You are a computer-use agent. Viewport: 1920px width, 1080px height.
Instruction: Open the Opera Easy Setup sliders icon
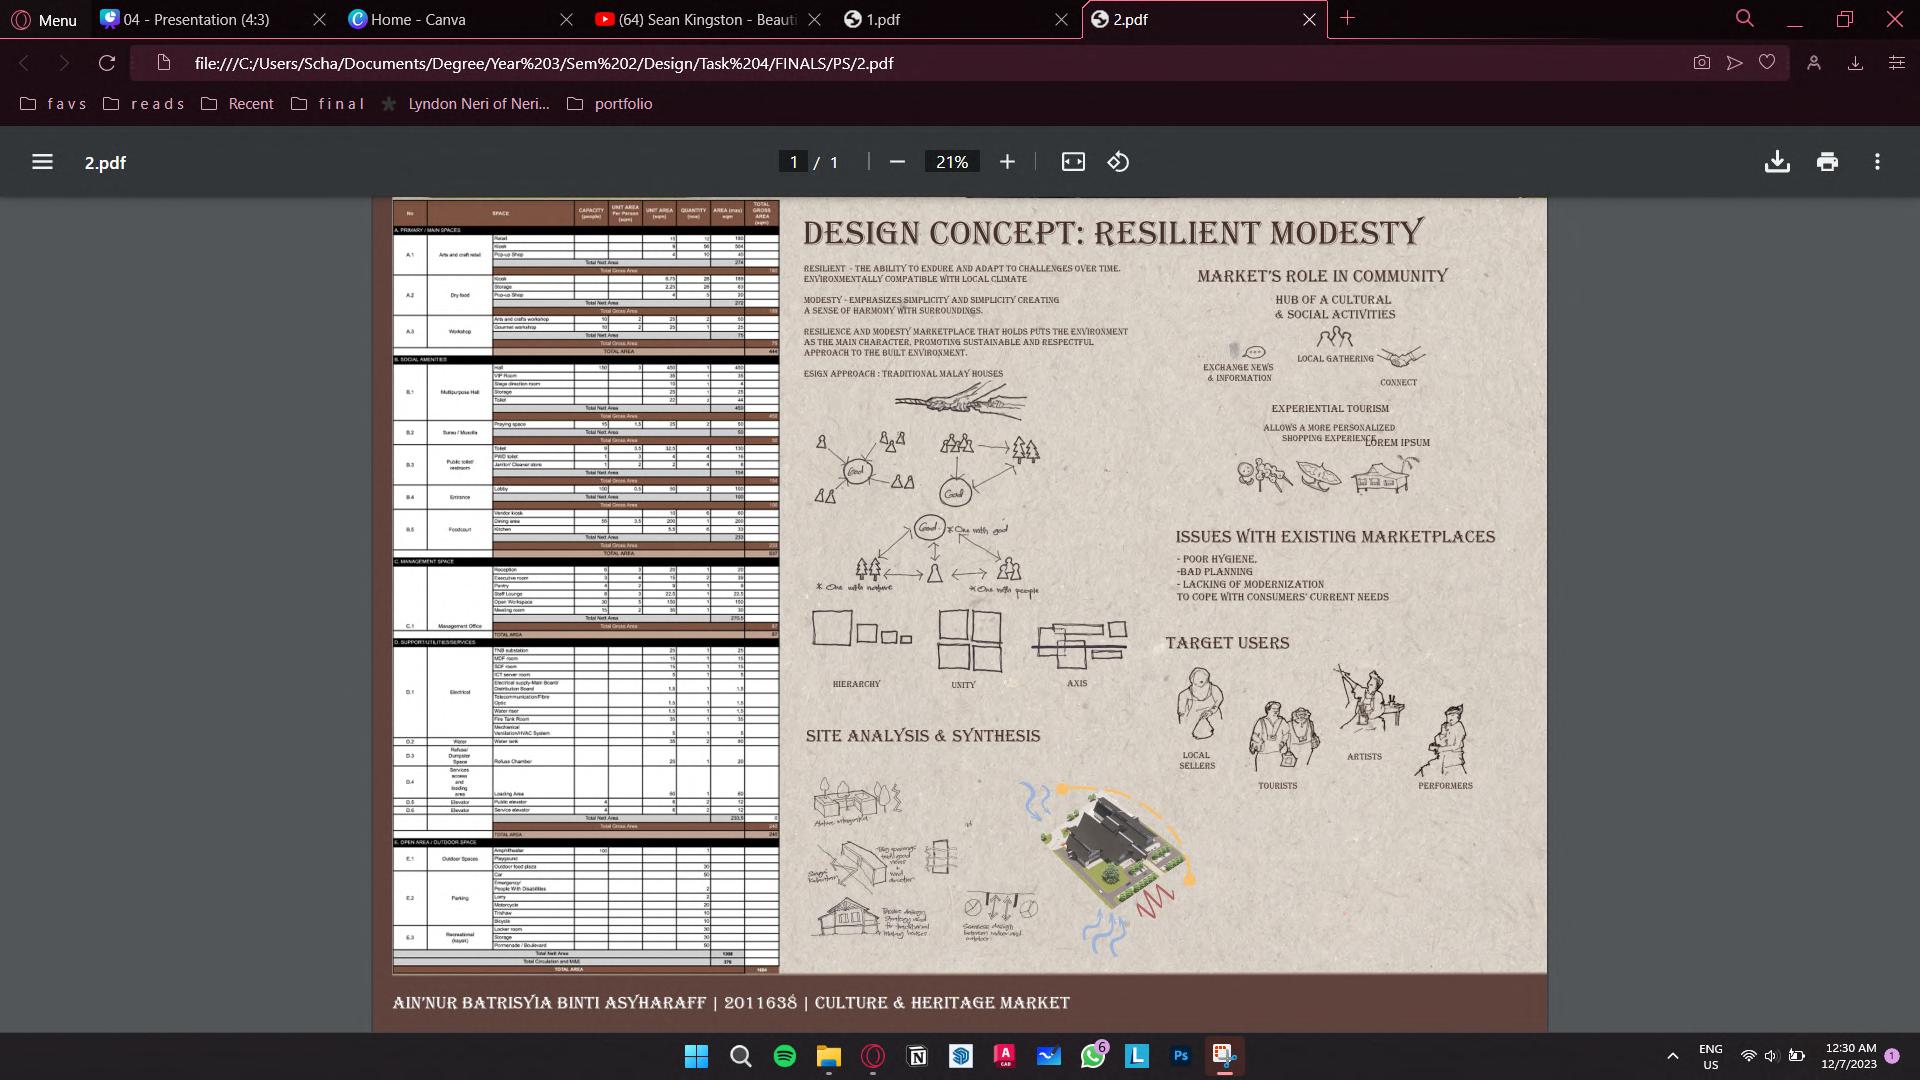click(x=1896, y=63)
